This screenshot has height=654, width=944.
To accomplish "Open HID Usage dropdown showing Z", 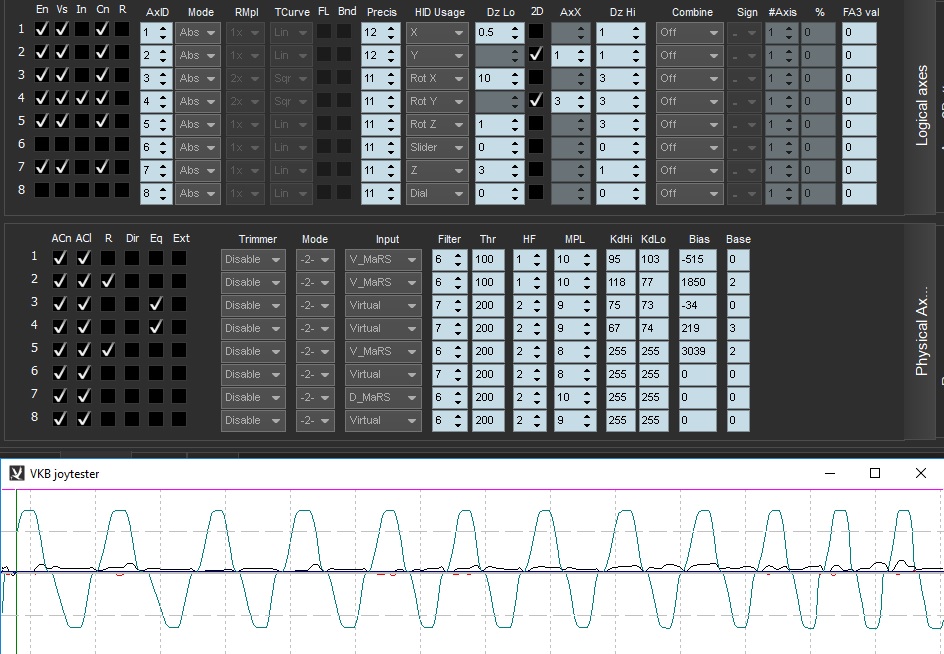I will point(437,170).
